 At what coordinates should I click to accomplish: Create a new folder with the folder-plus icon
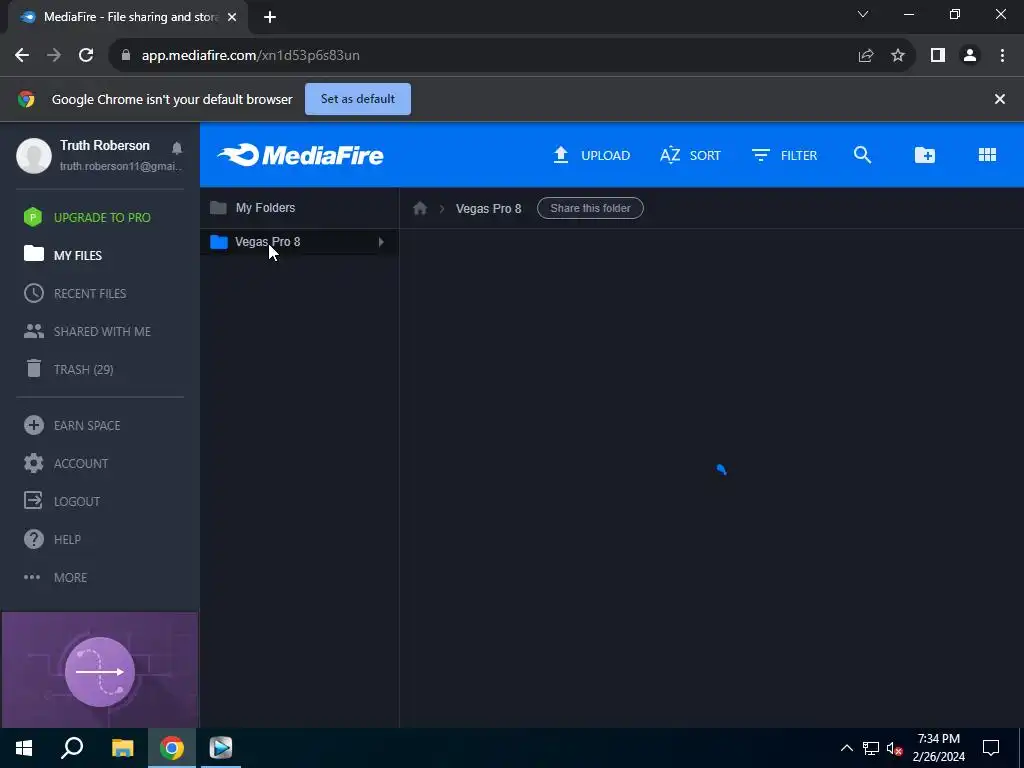[x=925, y=155]
